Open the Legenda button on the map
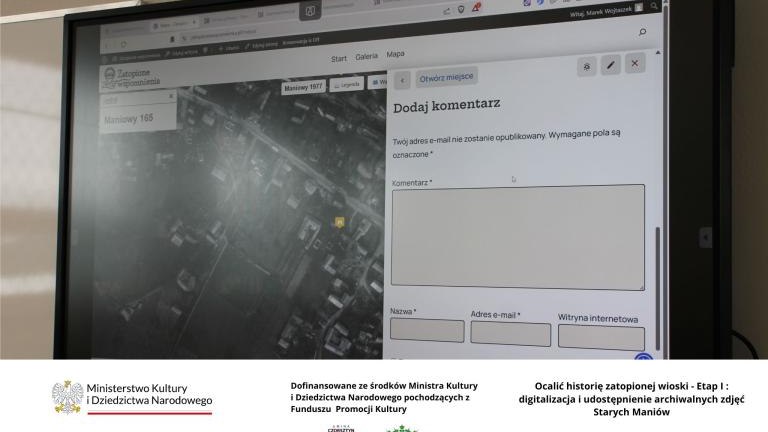The height and width of the screenshot is (432, 768). [347, 84]
